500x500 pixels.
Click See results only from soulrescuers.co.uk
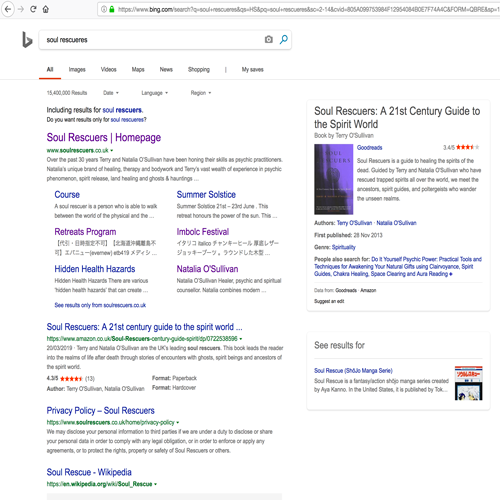(100, 305)
